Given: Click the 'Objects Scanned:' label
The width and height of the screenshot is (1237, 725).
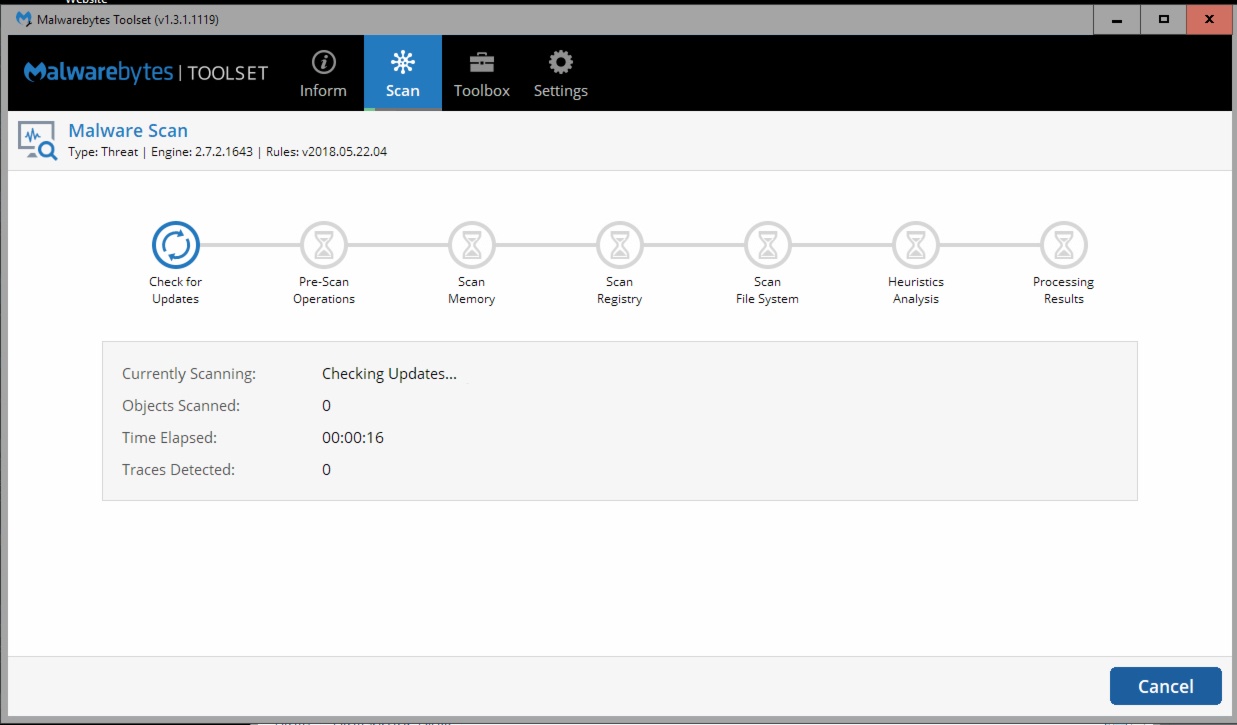Looking at the screenshot, I should 181,406.
